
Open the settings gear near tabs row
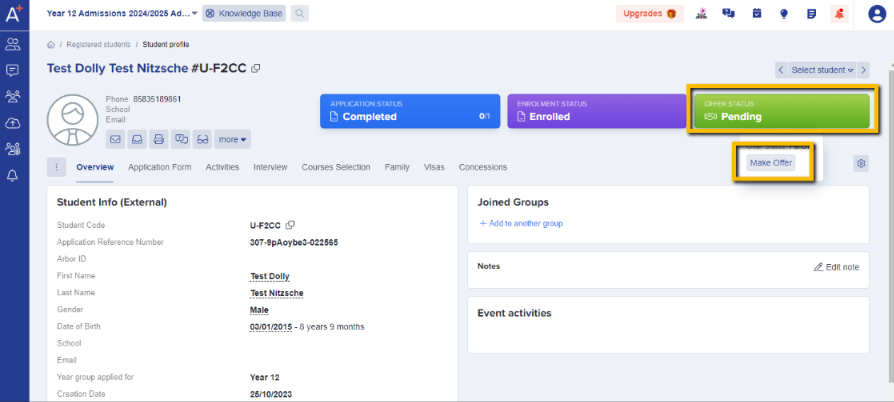(x=861, y=164)
